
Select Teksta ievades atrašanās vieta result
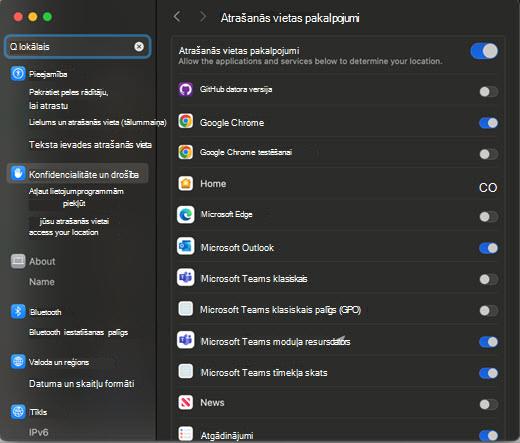tap(90, 145)
